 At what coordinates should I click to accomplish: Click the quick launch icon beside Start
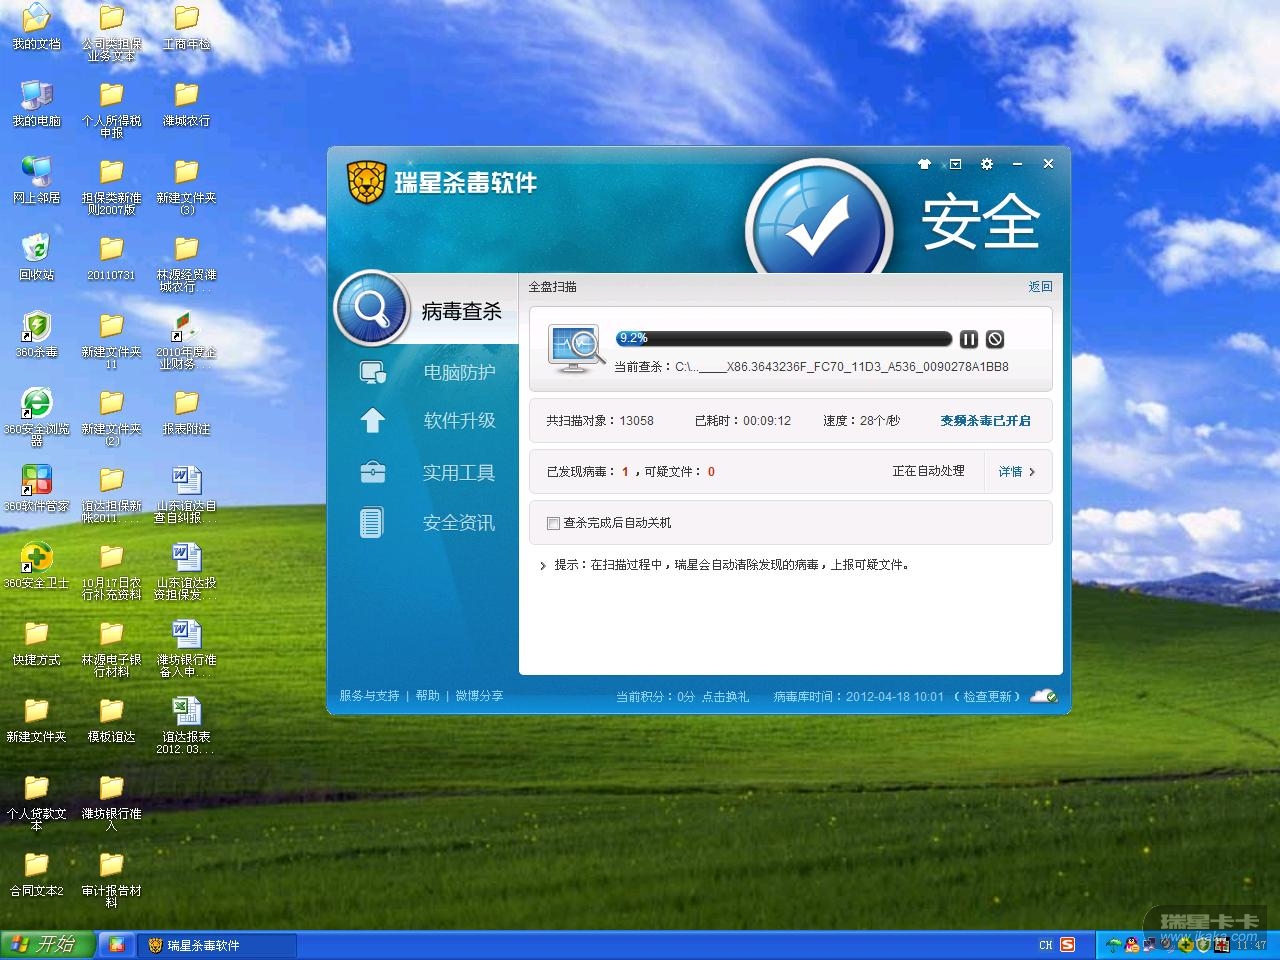(117, 945)
